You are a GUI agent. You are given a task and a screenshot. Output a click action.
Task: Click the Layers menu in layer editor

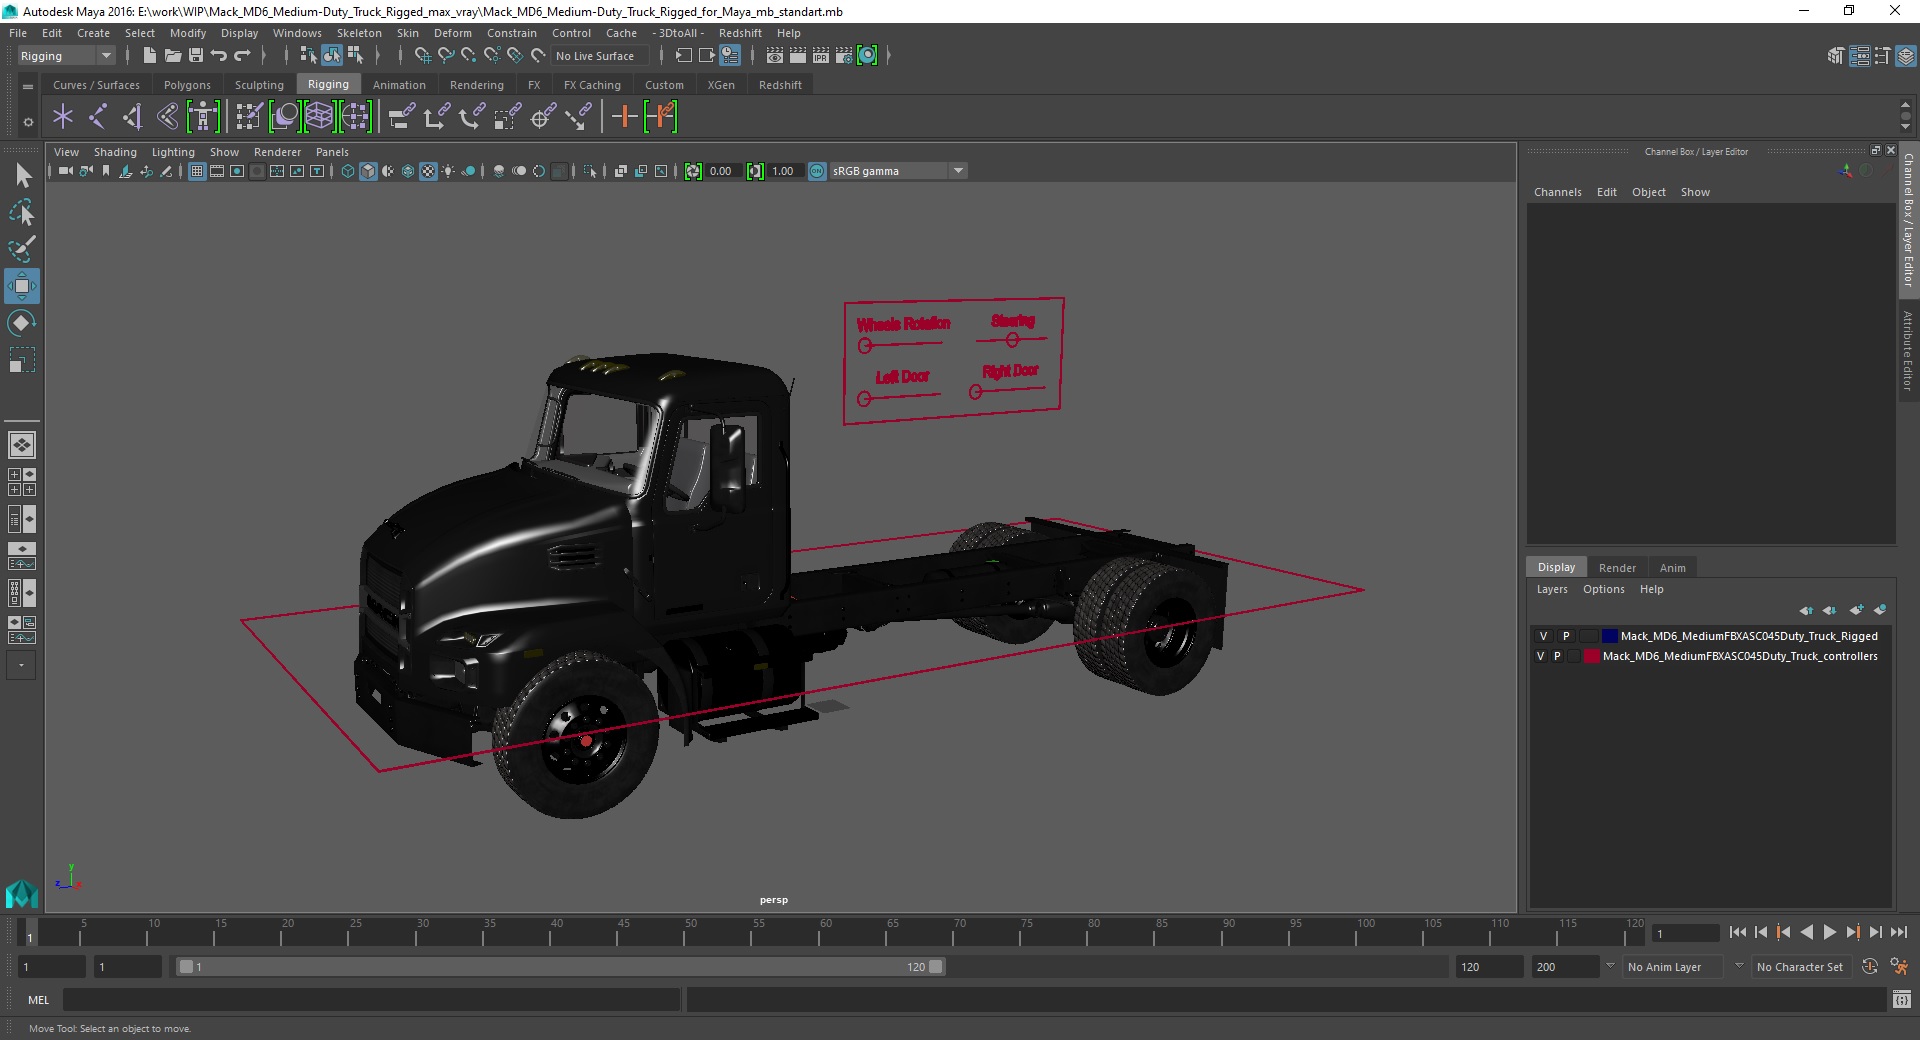[x=1552, y=589]
